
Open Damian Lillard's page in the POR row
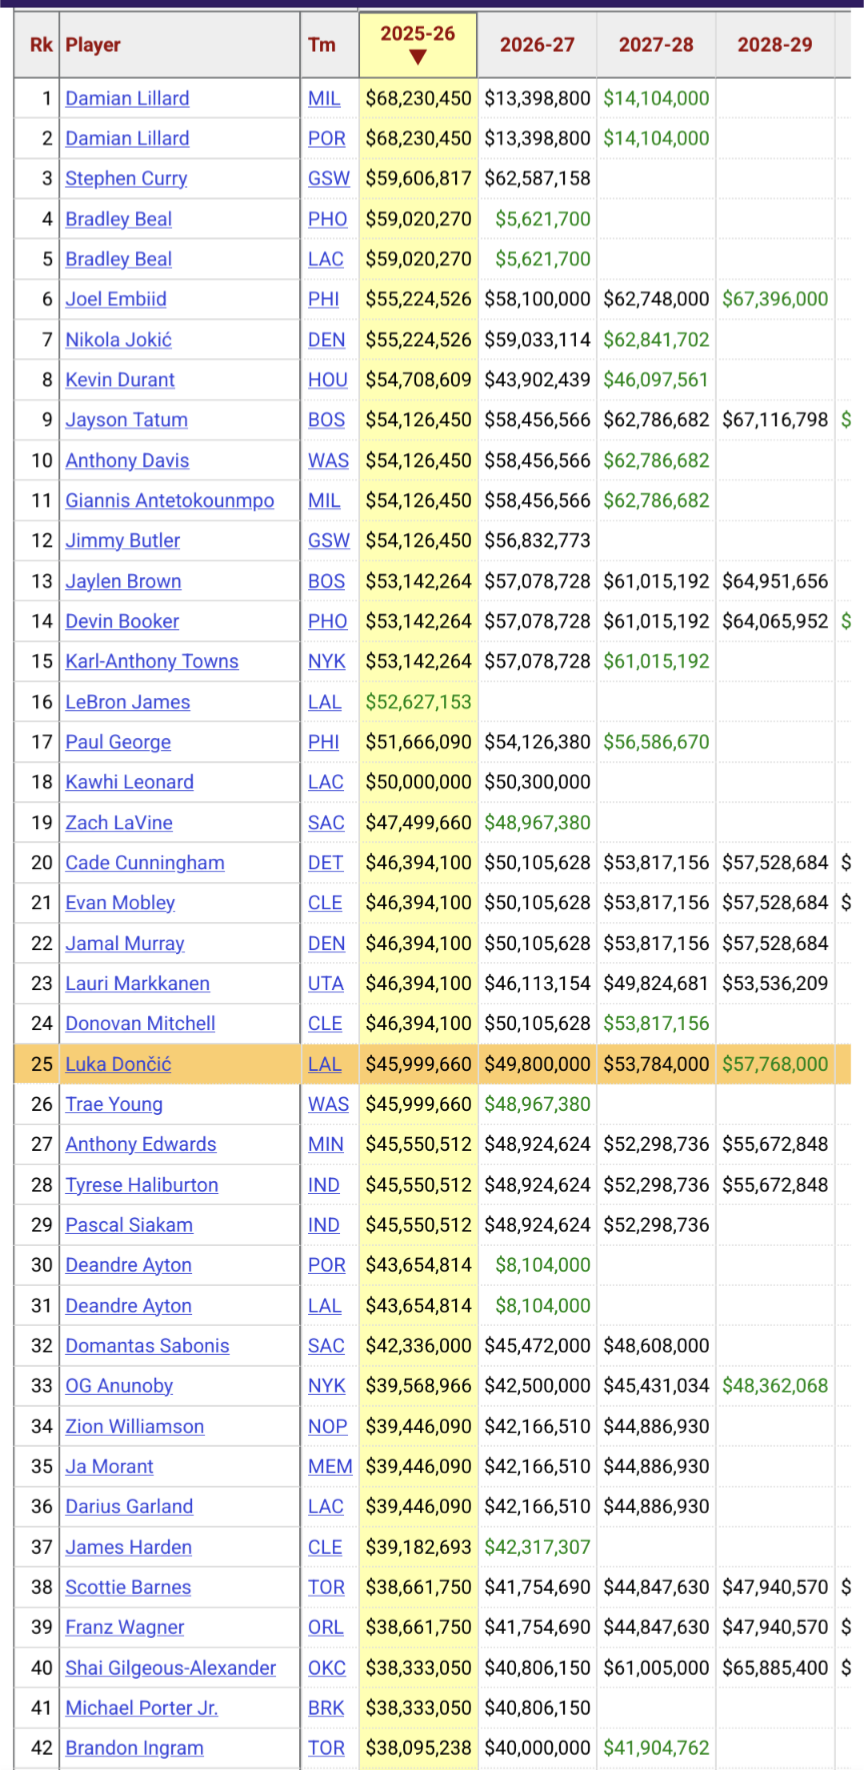point(127,138)
